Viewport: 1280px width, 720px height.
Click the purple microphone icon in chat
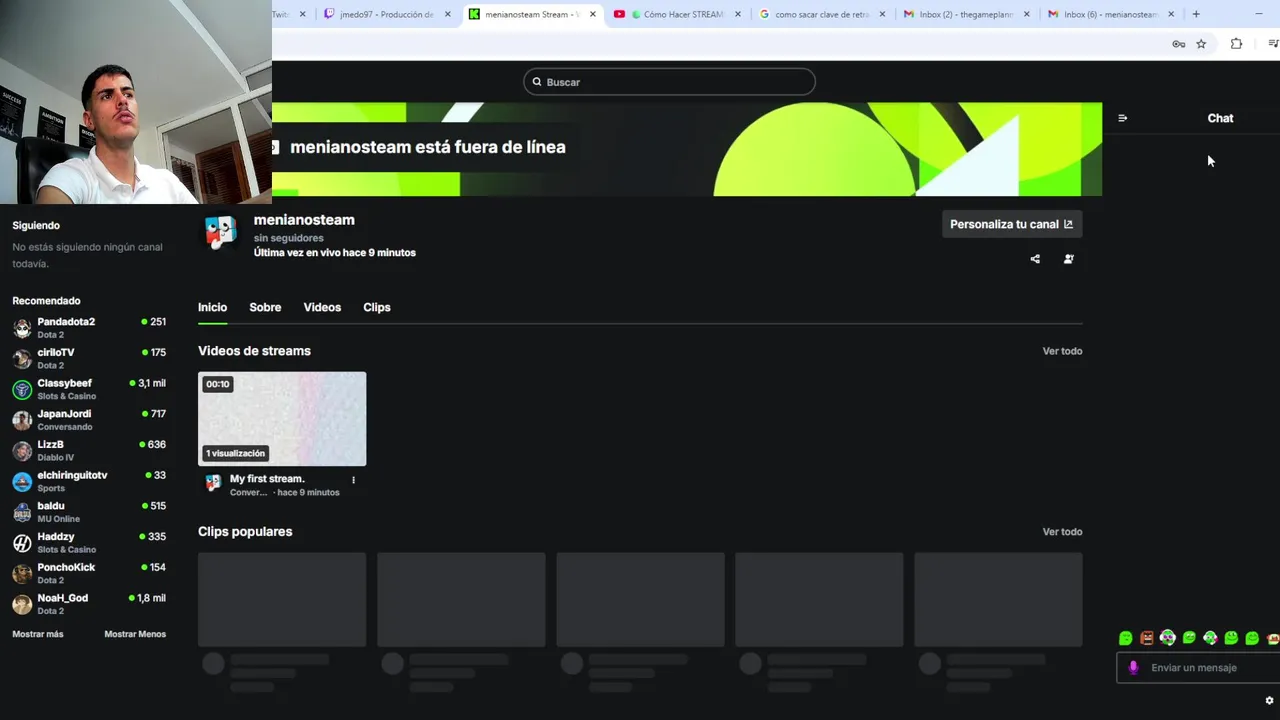click(1133, 668)
